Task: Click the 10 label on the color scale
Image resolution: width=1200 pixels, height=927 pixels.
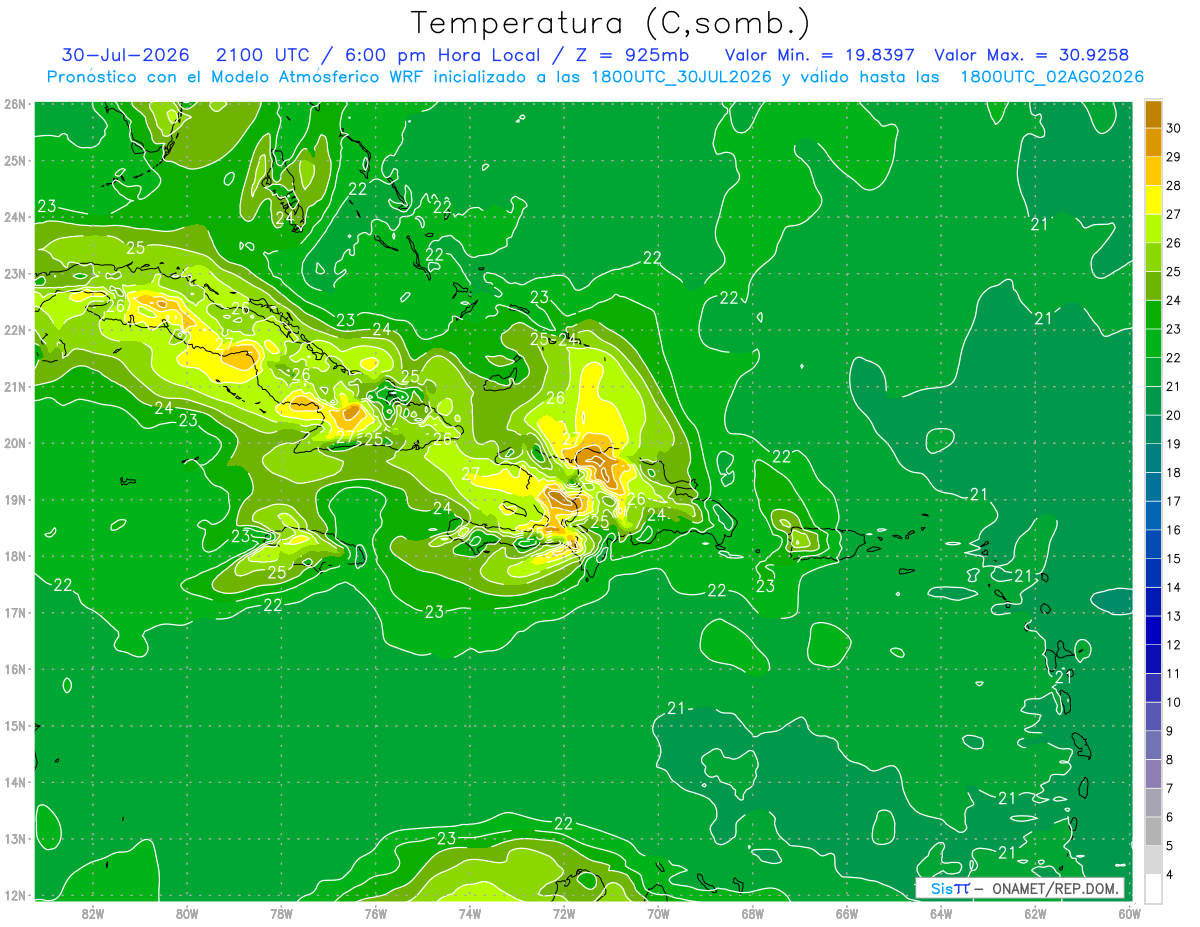Action: pyautogui.click(x=1173, y=702)
